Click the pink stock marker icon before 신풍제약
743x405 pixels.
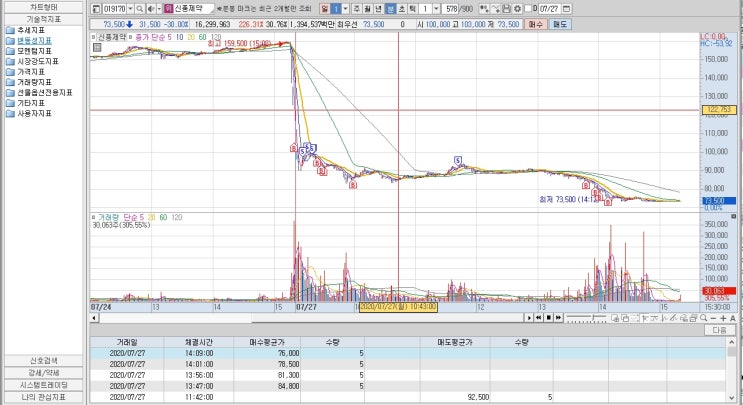[169, 9]
